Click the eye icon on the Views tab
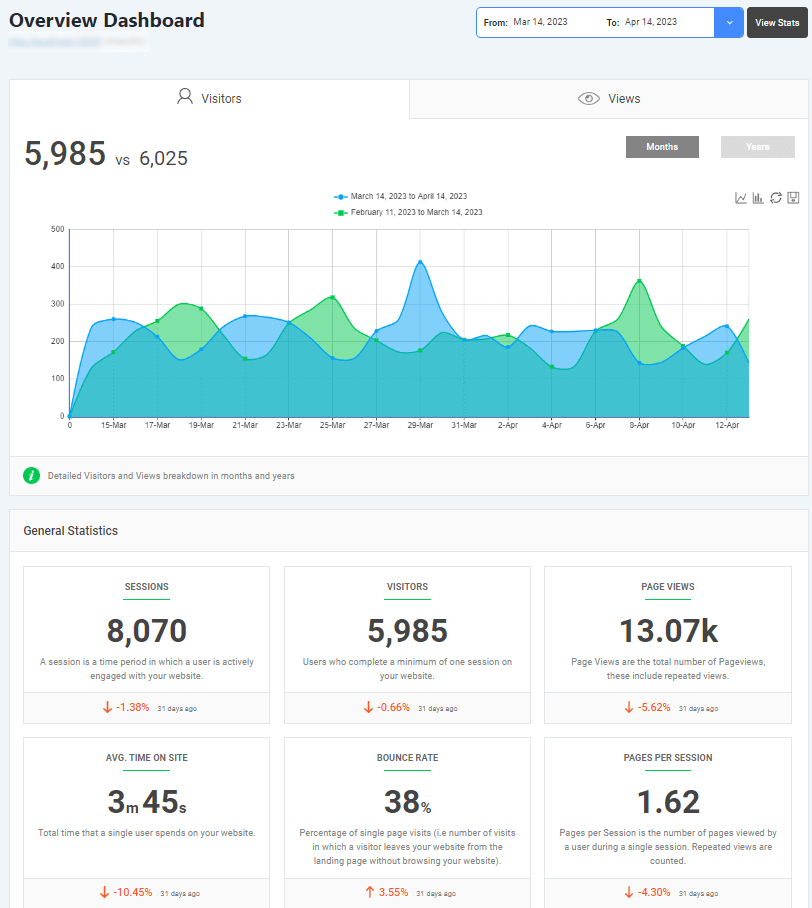Image resolution: width=812 pixels, height=908 pixels. tap(589, 98)
